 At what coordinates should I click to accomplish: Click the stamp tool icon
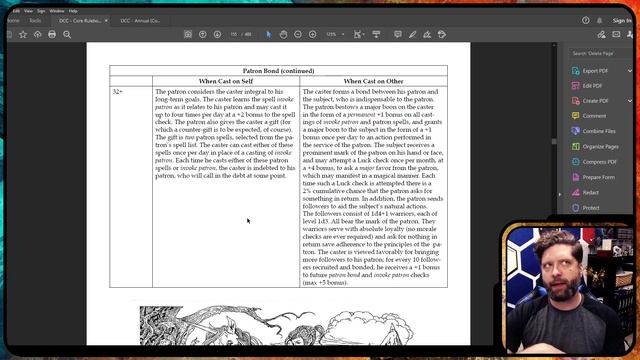coord(442,35)
